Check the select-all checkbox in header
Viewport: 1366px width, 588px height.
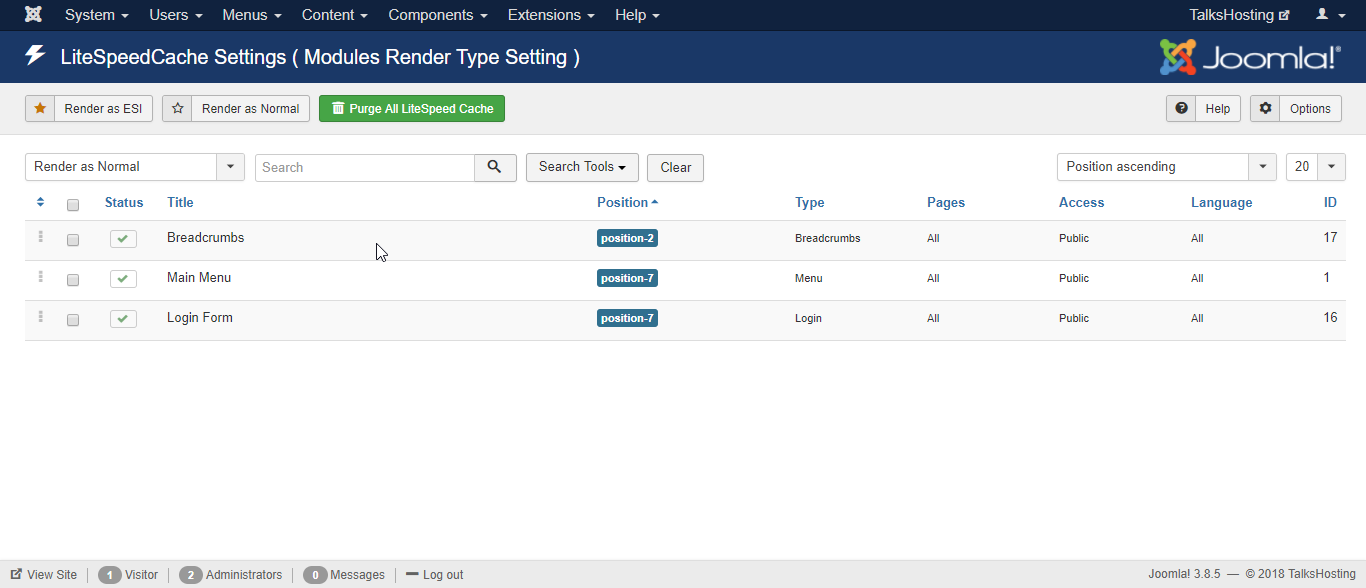tap(73, 205)
